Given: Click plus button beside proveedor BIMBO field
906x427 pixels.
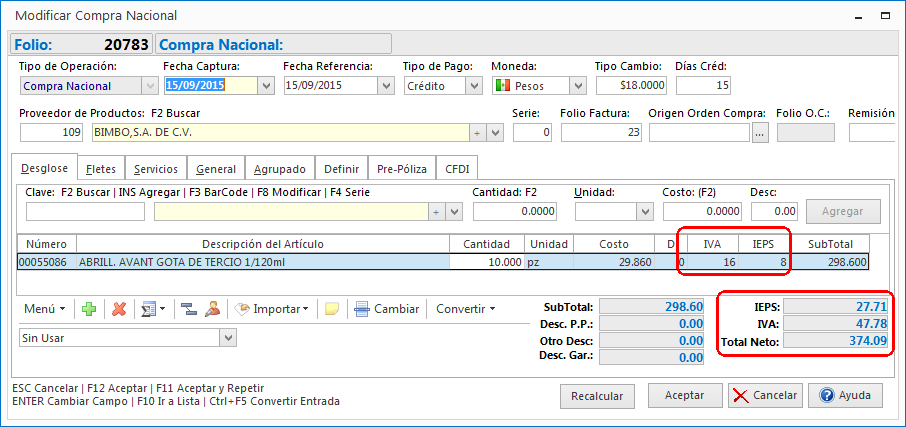Looking at the screenshot, I should tap(477, 132).
